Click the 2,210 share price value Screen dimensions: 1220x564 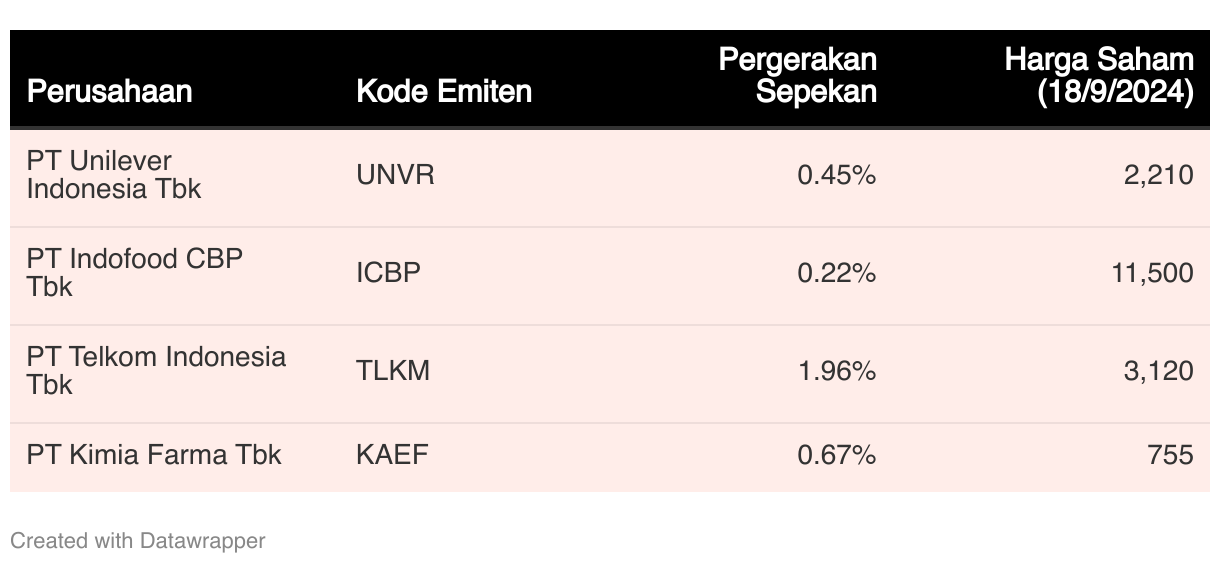1158,175
